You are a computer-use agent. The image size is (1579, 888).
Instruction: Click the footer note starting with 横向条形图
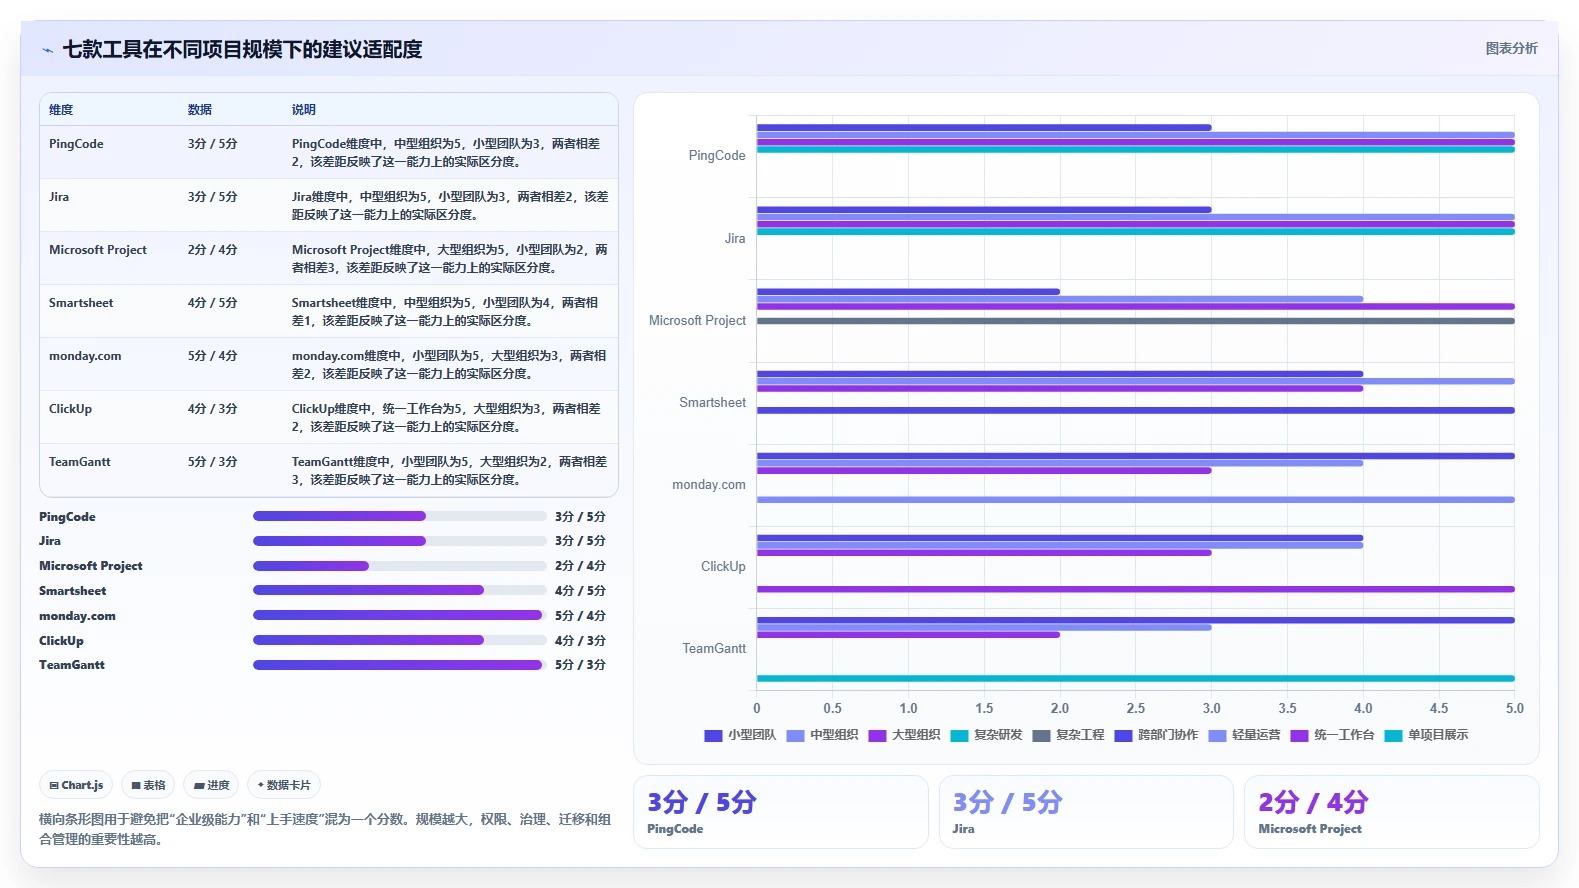tap(325, 829)
